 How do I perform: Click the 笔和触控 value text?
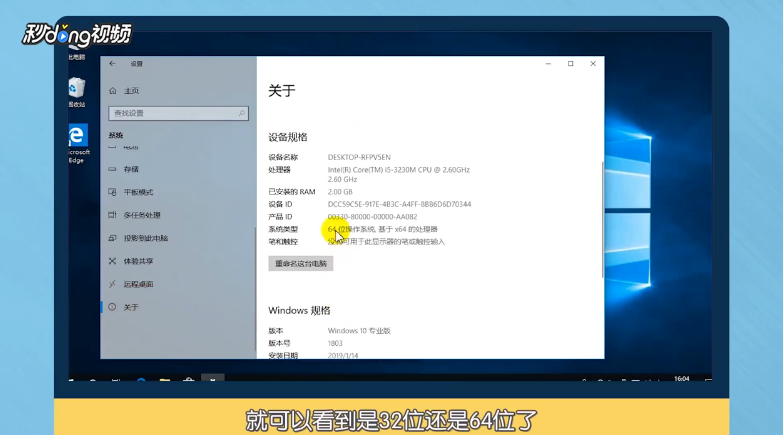pos(386,242)
